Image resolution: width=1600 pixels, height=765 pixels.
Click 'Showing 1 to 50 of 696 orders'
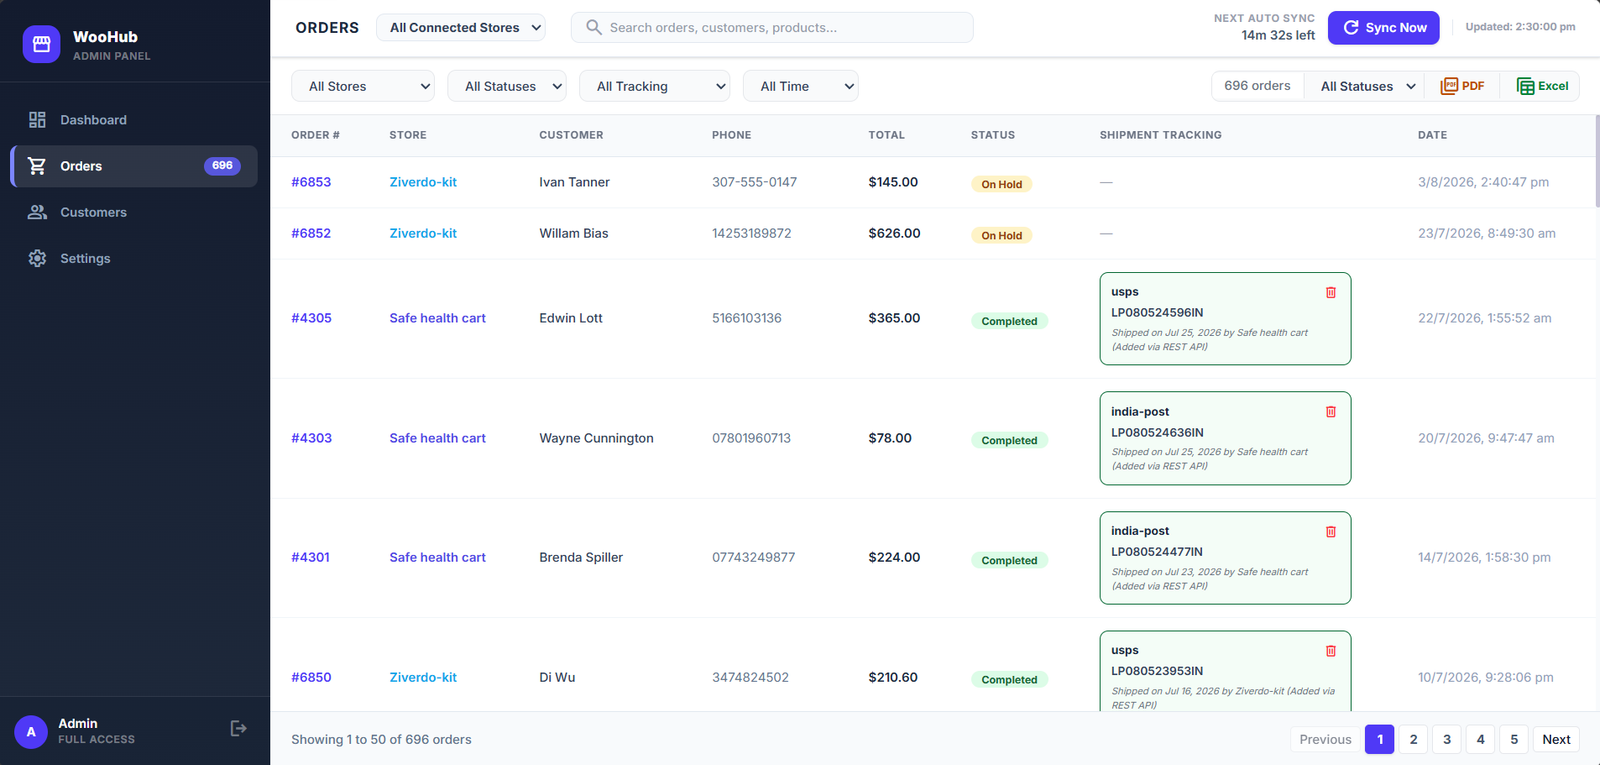click(381, 739)
